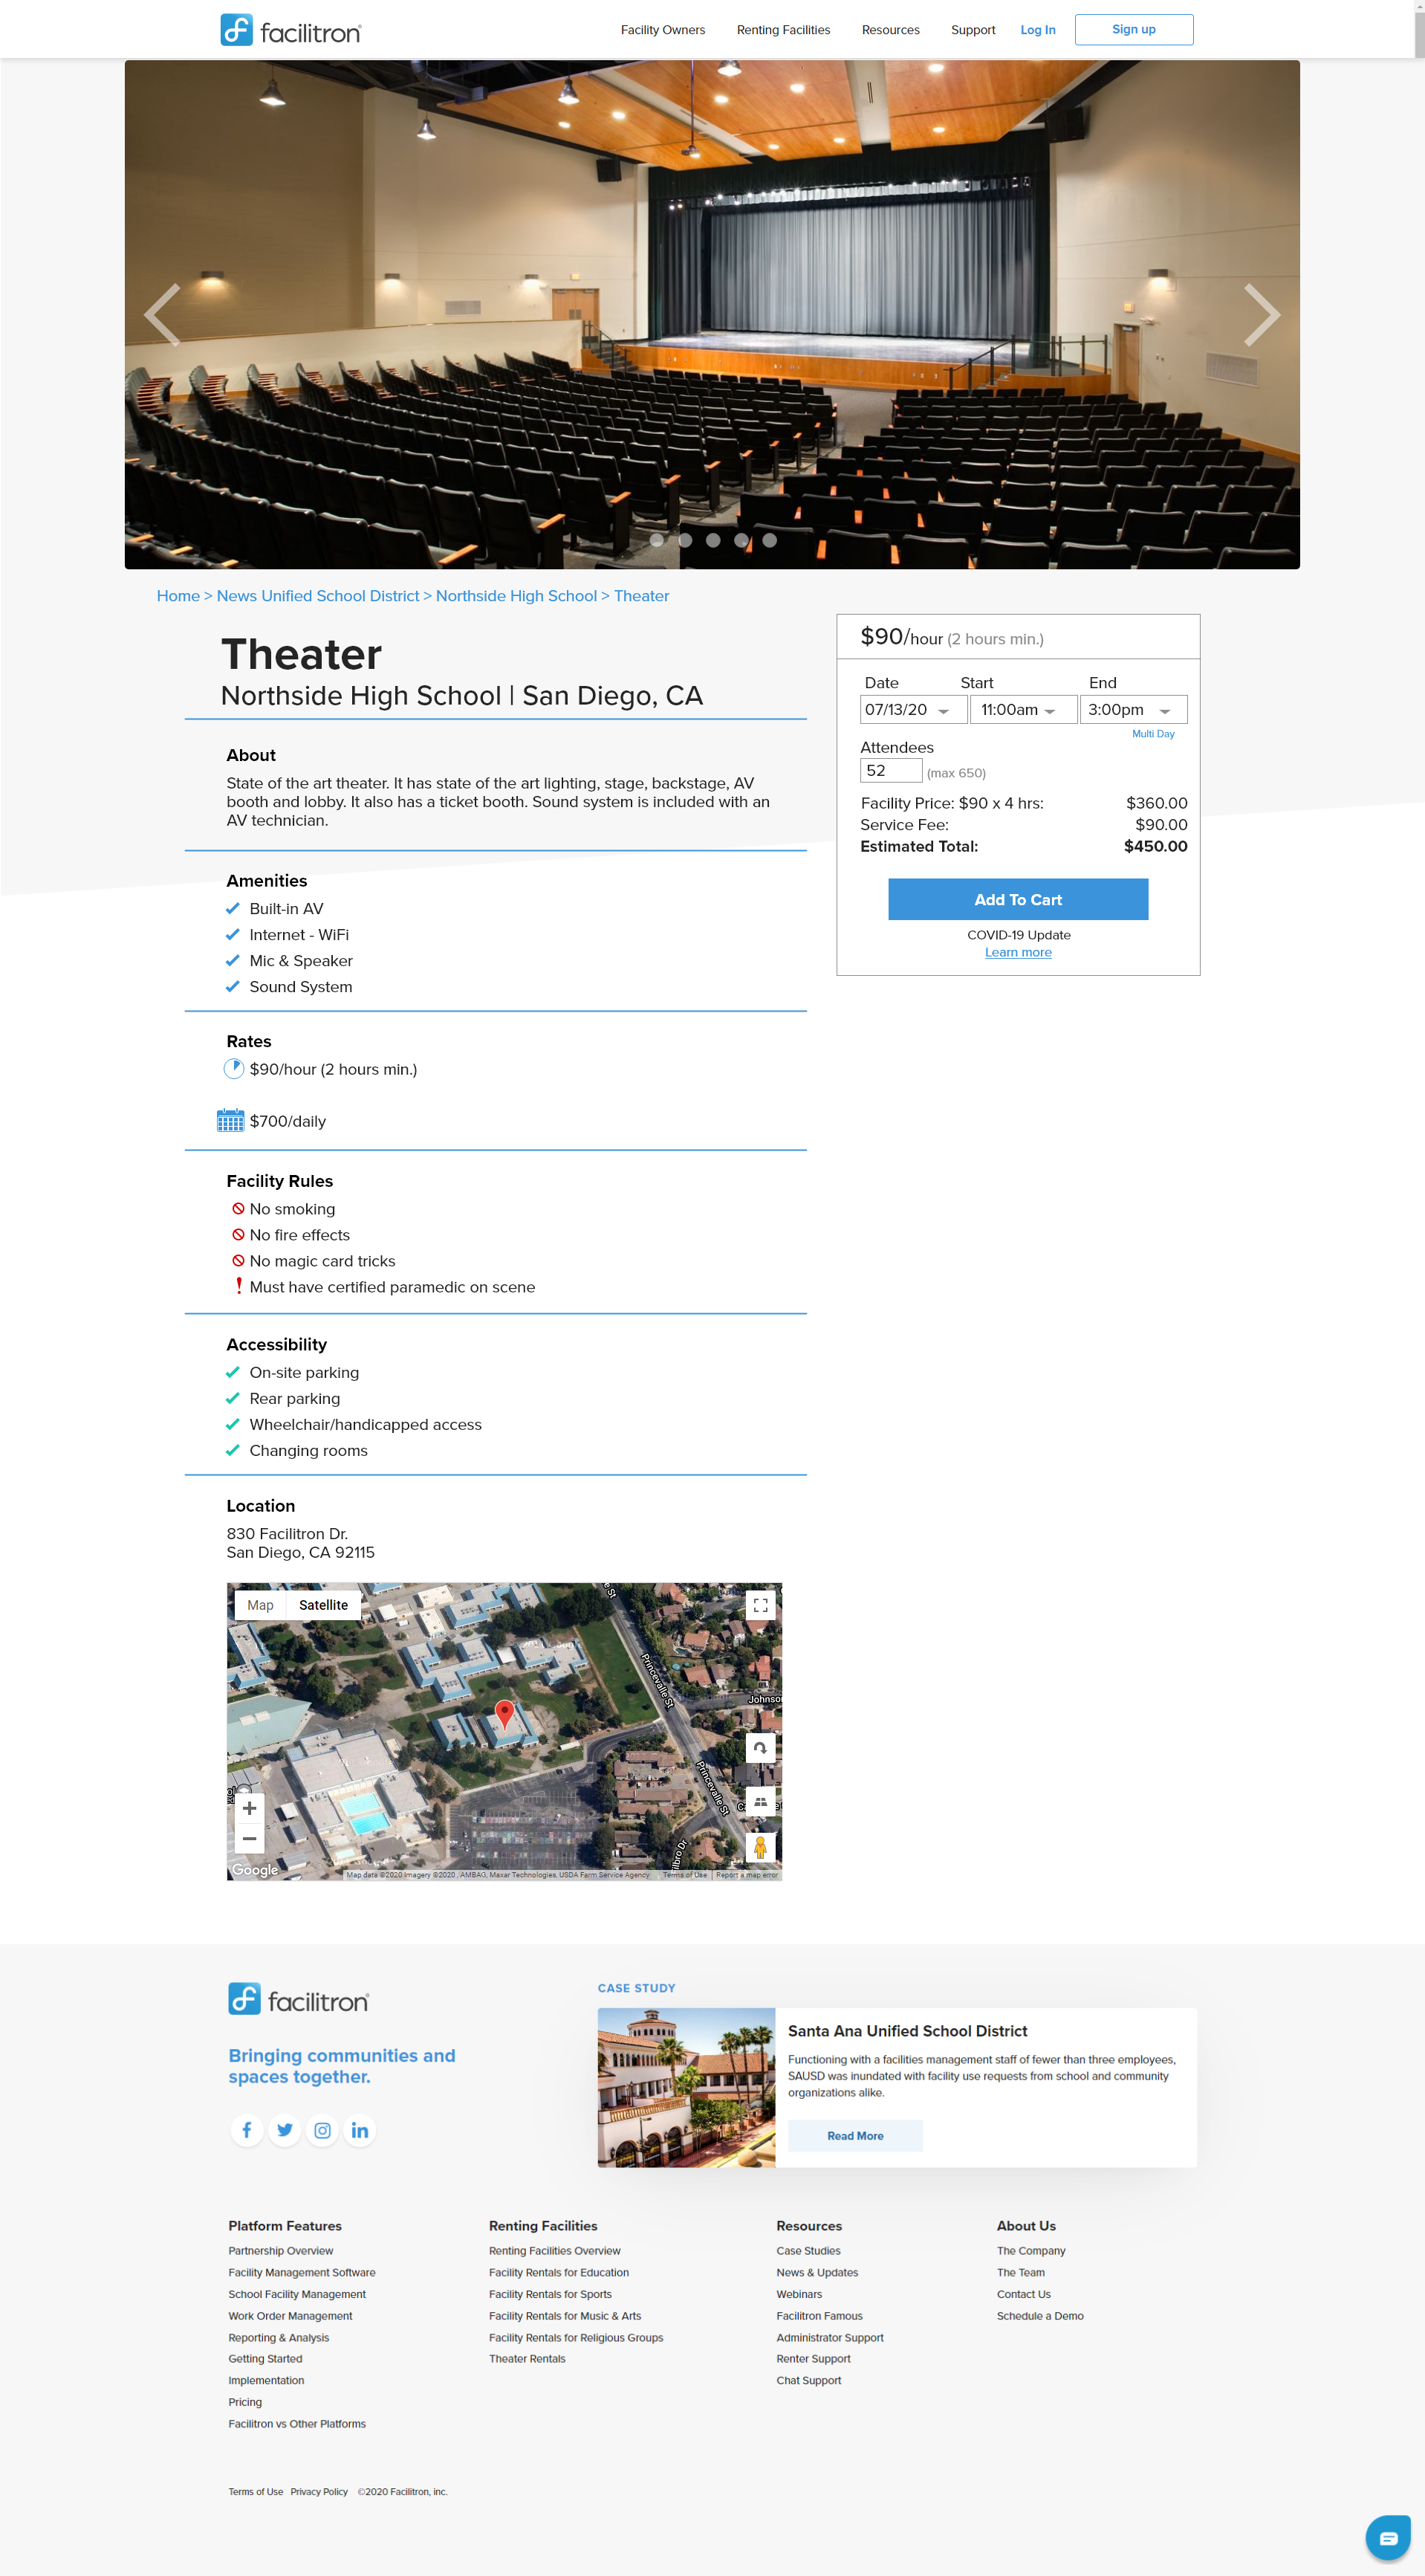The image size is (1425, 2576).
Task: Open Renter Support footer link
Action: pyautogui.click(x=813, y=2359)
